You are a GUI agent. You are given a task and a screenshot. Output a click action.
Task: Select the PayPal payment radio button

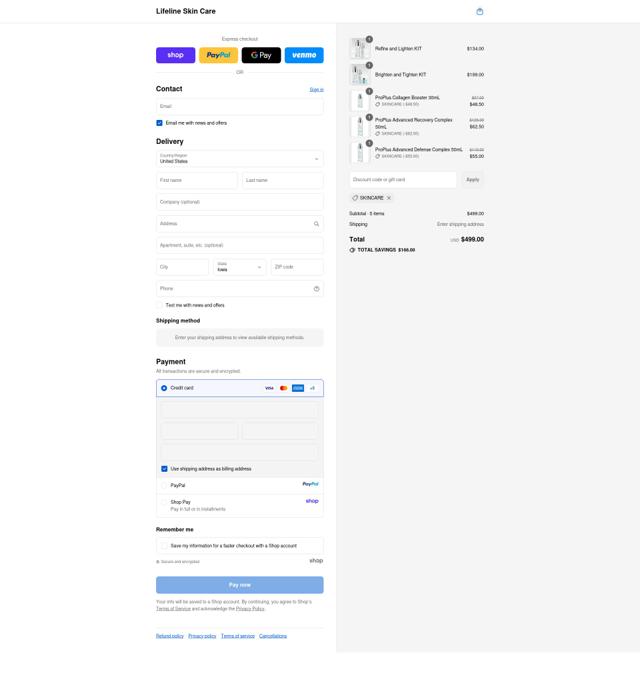(164, 485)
